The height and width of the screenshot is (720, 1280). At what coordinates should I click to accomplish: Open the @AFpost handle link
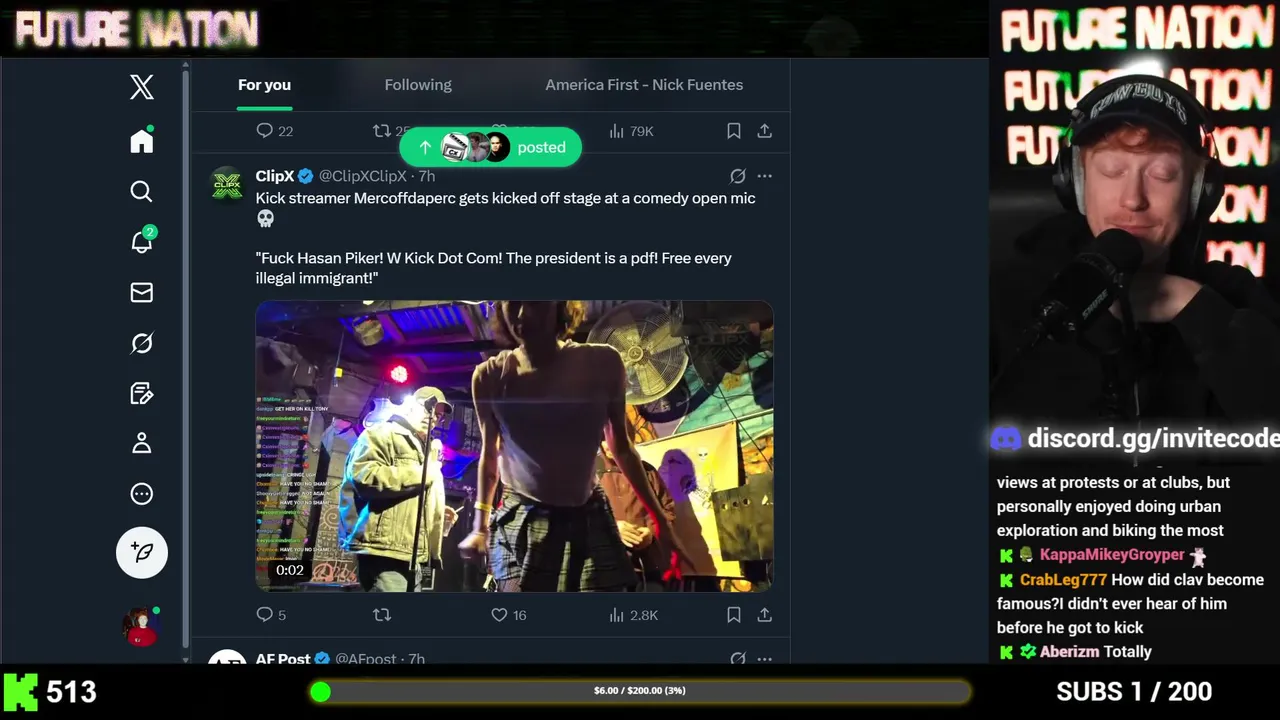point(365,659)
